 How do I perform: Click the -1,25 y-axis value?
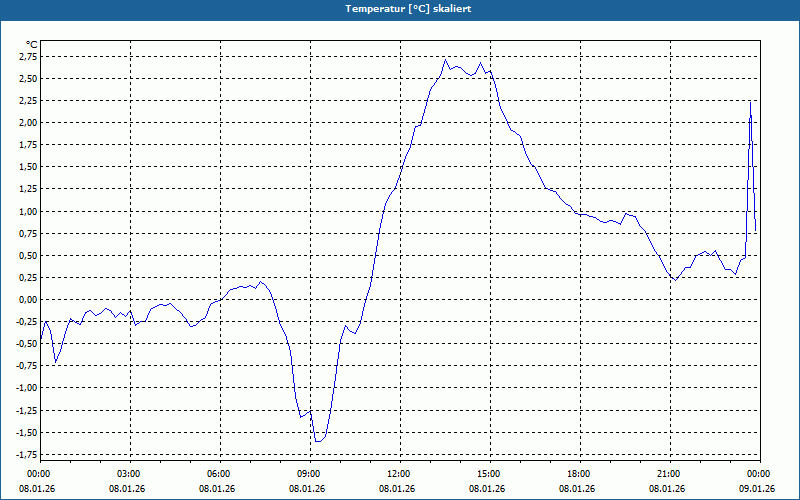tap(27, 410)
